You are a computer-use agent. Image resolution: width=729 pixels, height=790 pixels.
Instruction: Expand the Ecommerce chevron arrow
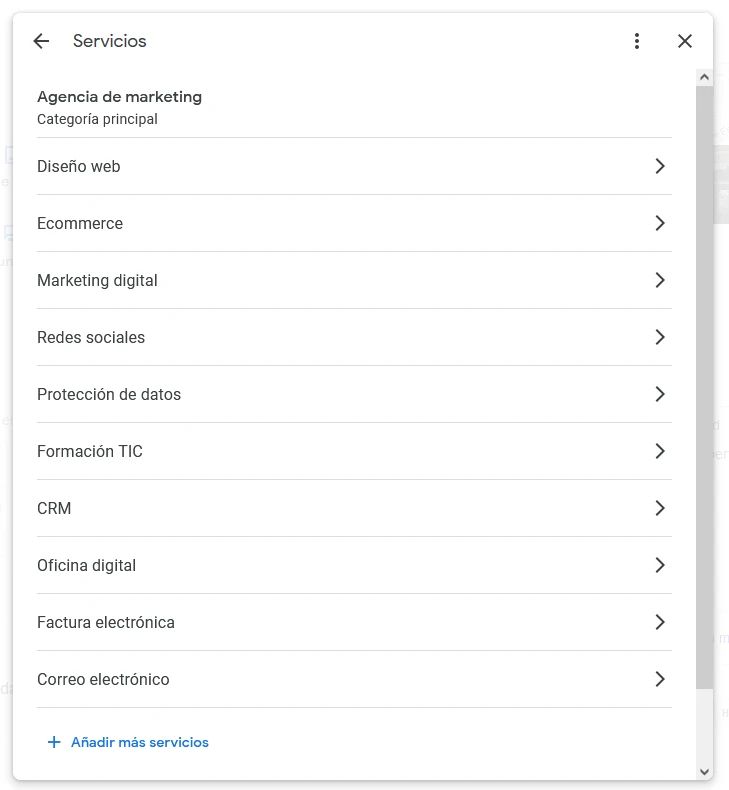(x=660, y=223)
